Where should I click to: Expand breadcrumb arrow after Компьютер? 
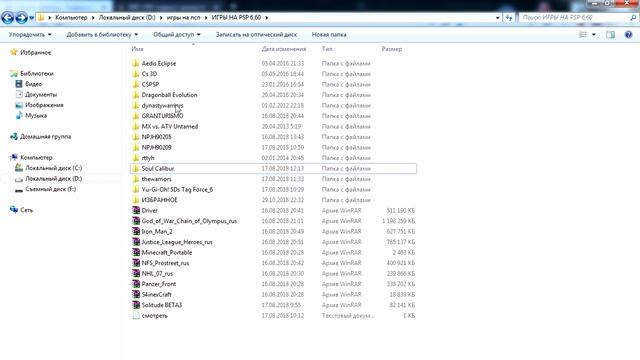93,18
